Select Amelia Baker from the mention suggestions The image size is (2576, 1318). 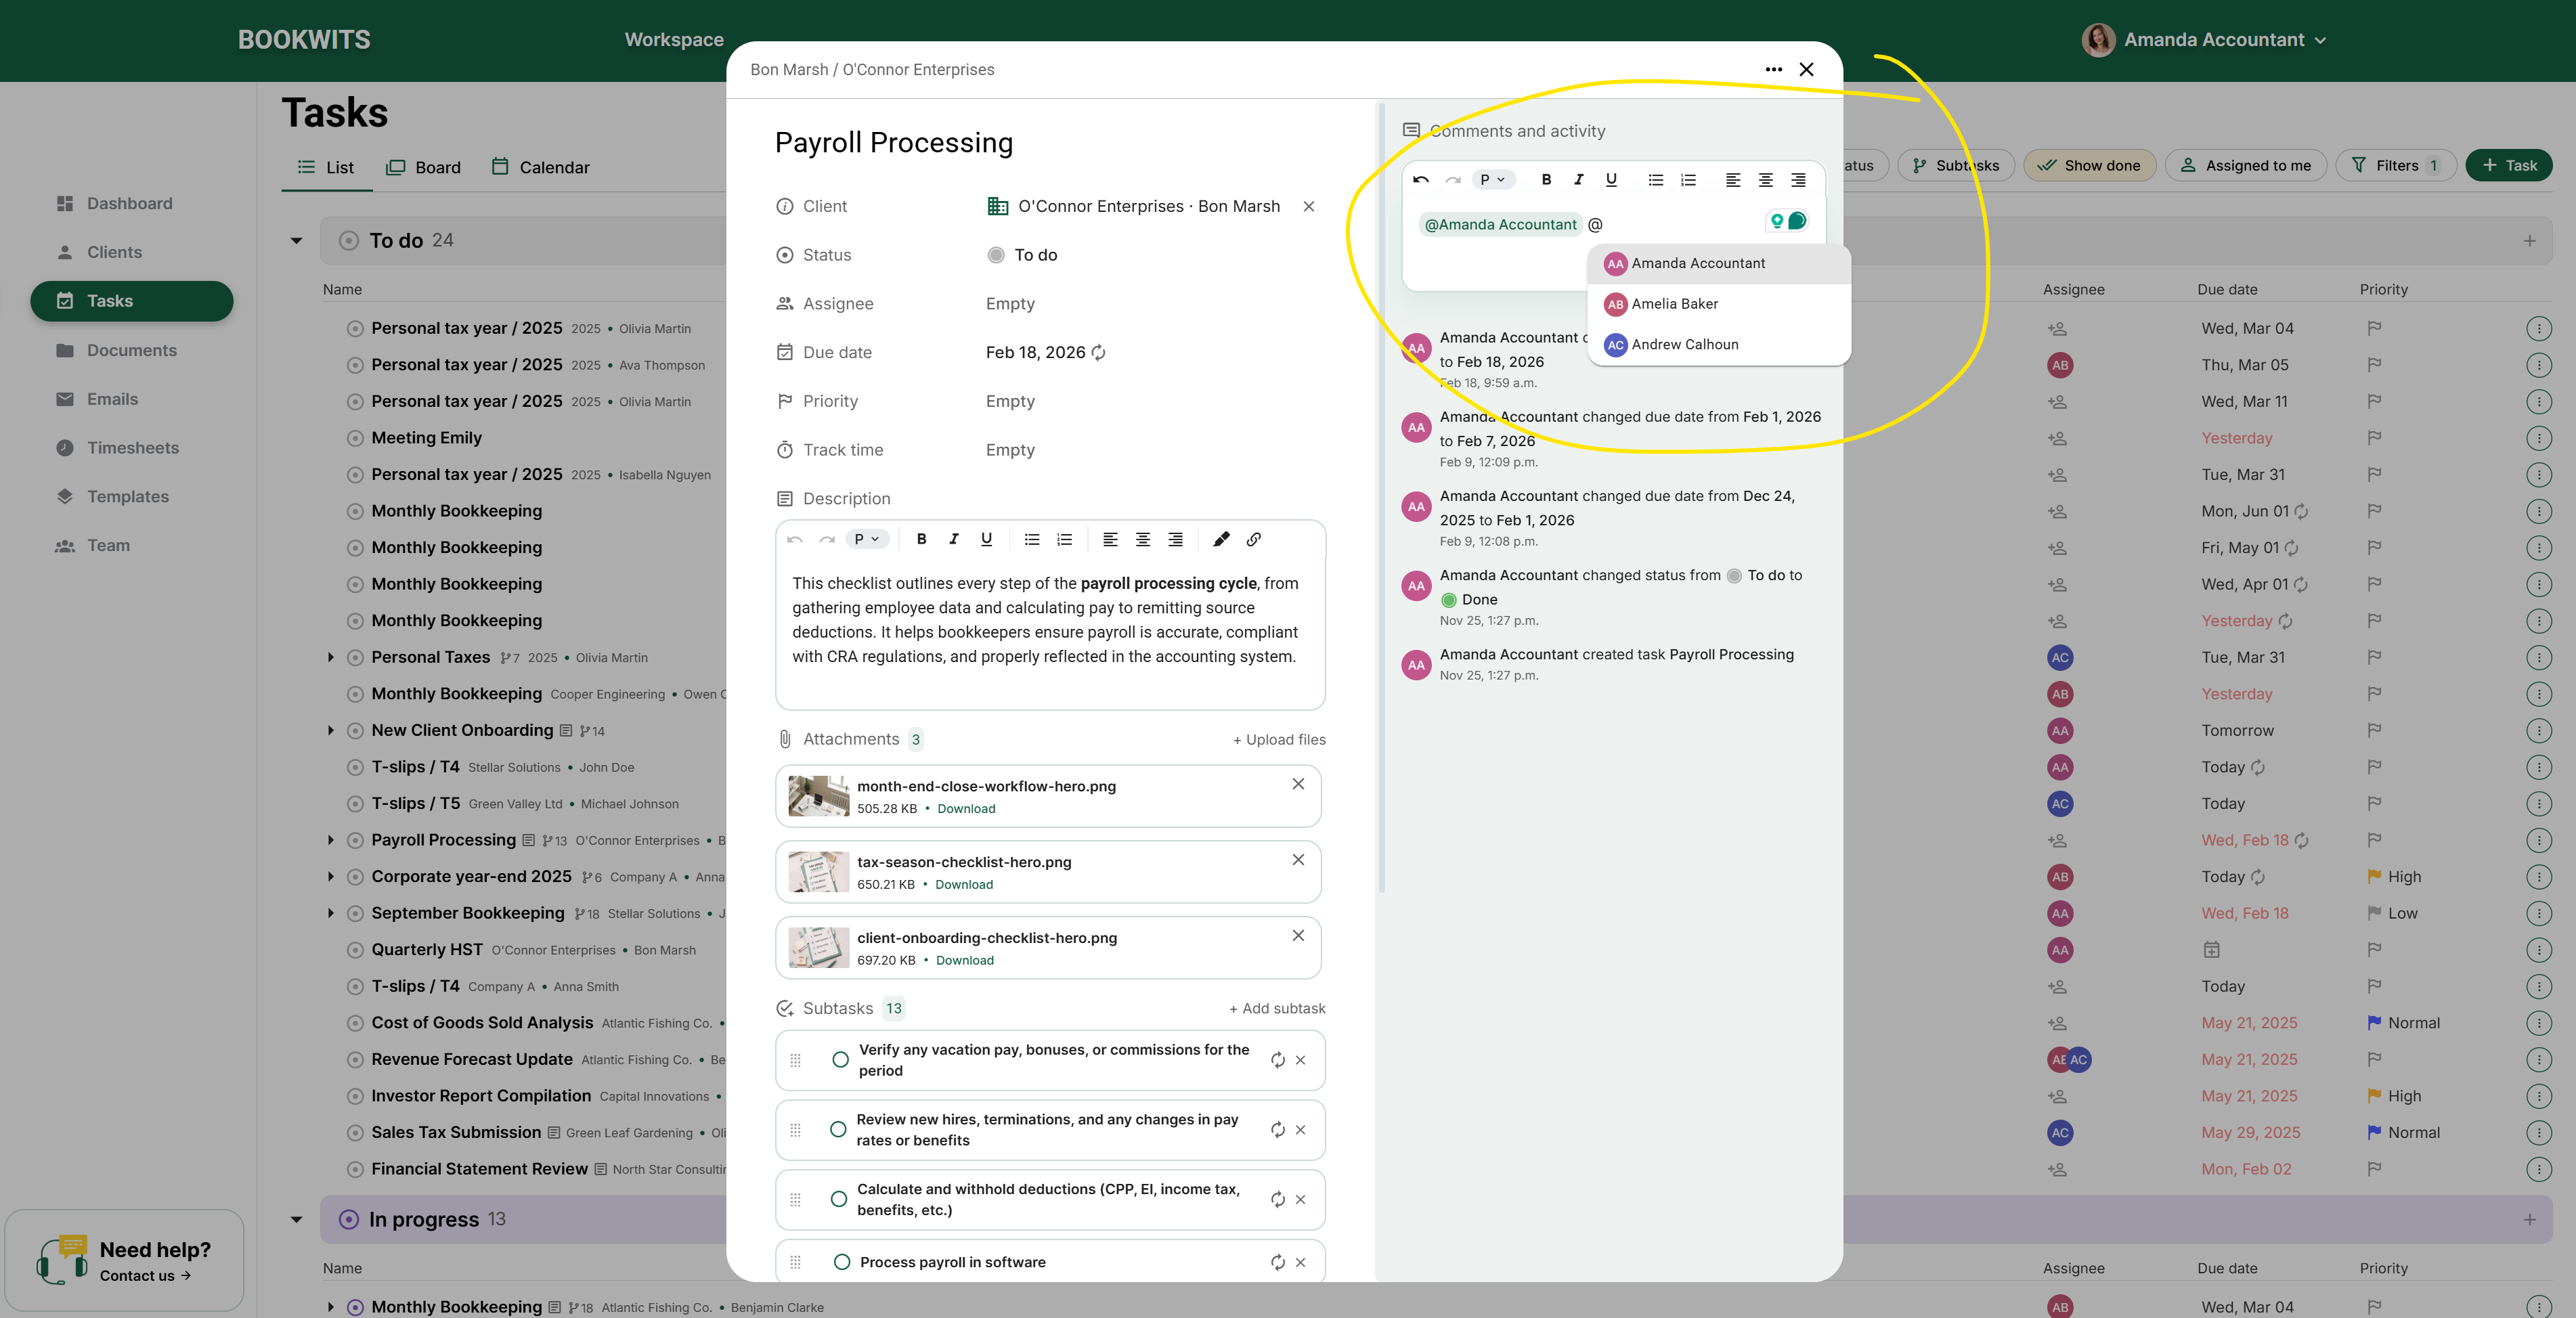point(1676,304)
